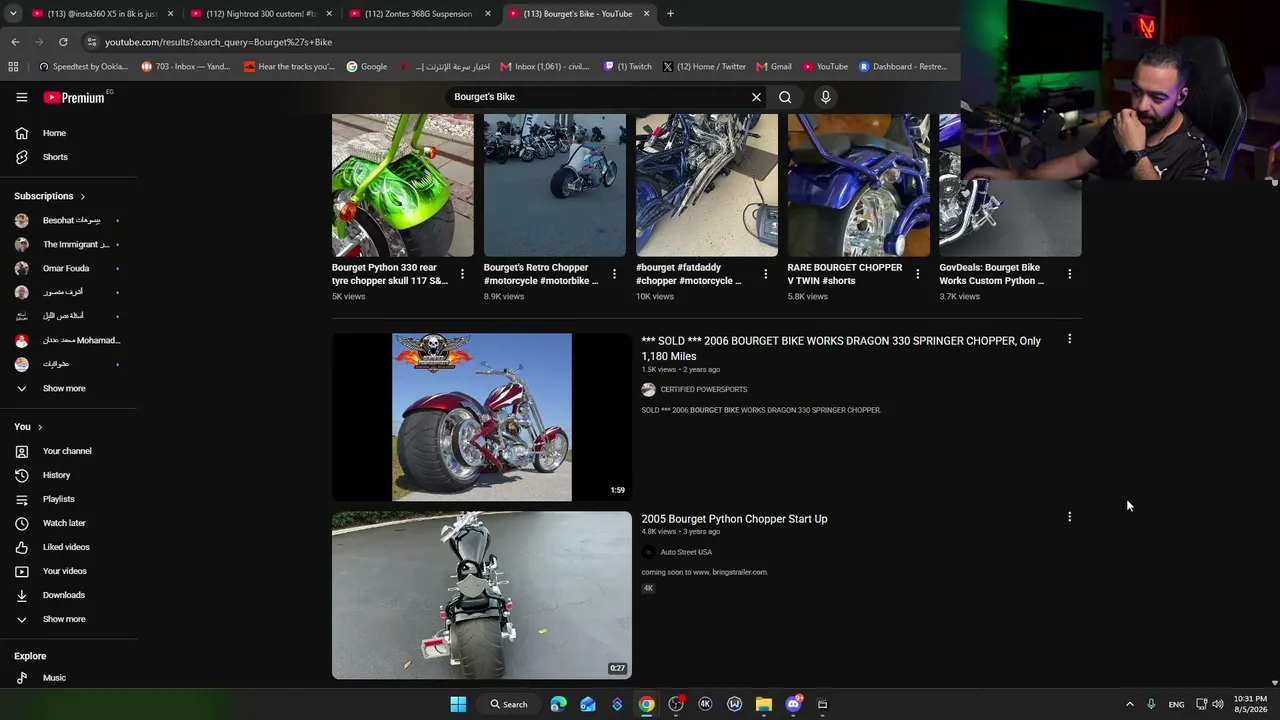
Task: Open more options for RARE BOURGET CHOPPER short
Action: coord(918,274)
